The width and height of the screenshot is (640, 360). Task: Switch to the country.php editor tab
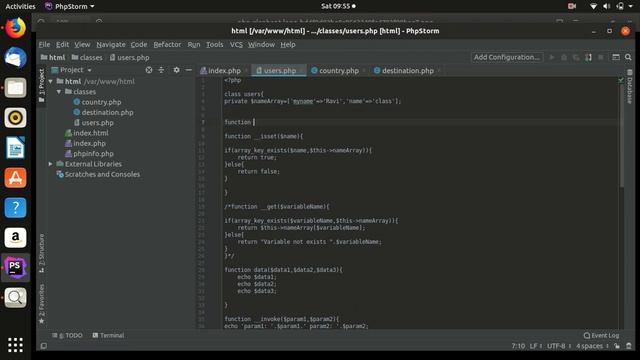coord(339,71)
